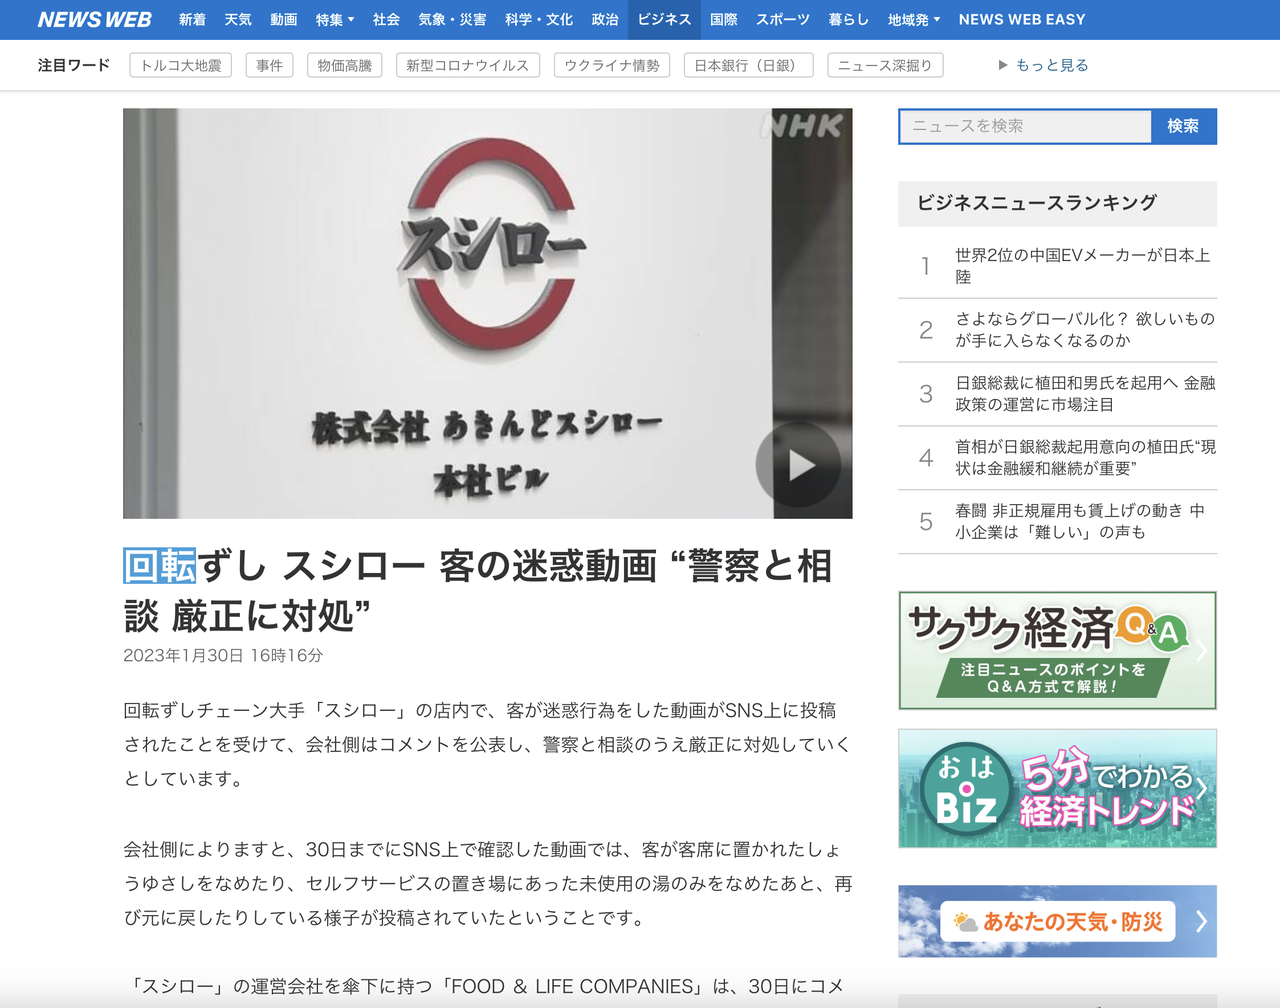Open the おはBiz 経済トレンド banner

point(1058,788)
